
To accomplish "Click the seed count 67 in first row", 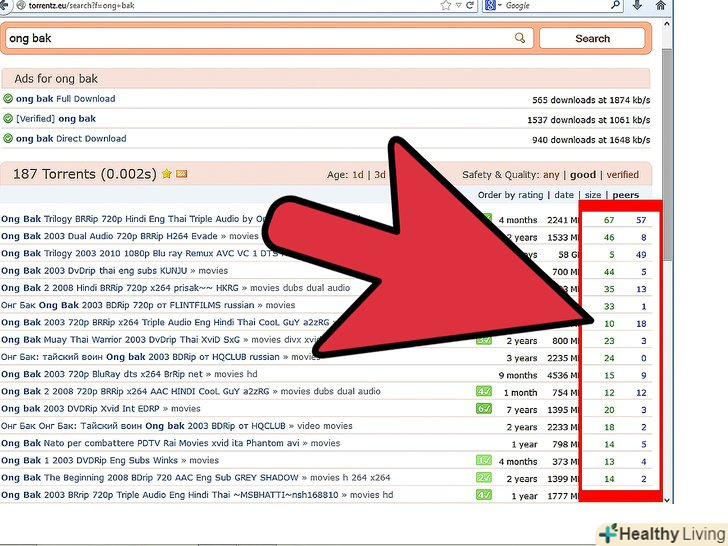I will [609, 220].
